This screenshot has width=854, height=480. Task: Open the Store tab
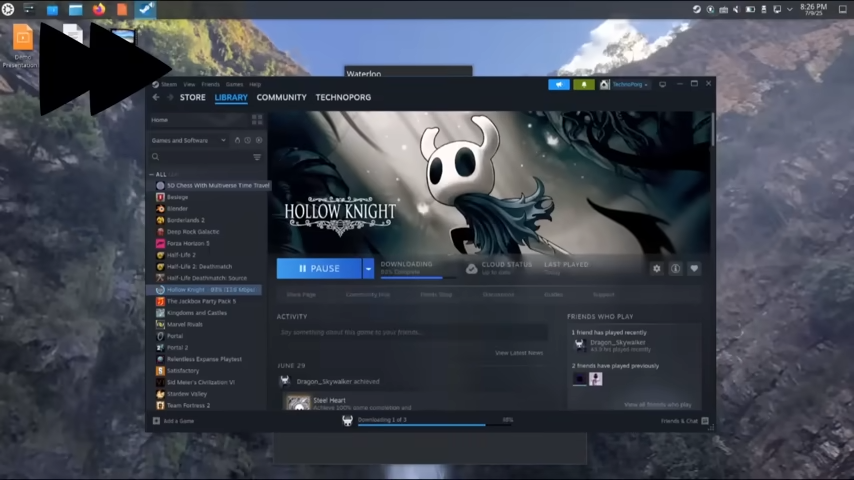[x=193, y=98]
